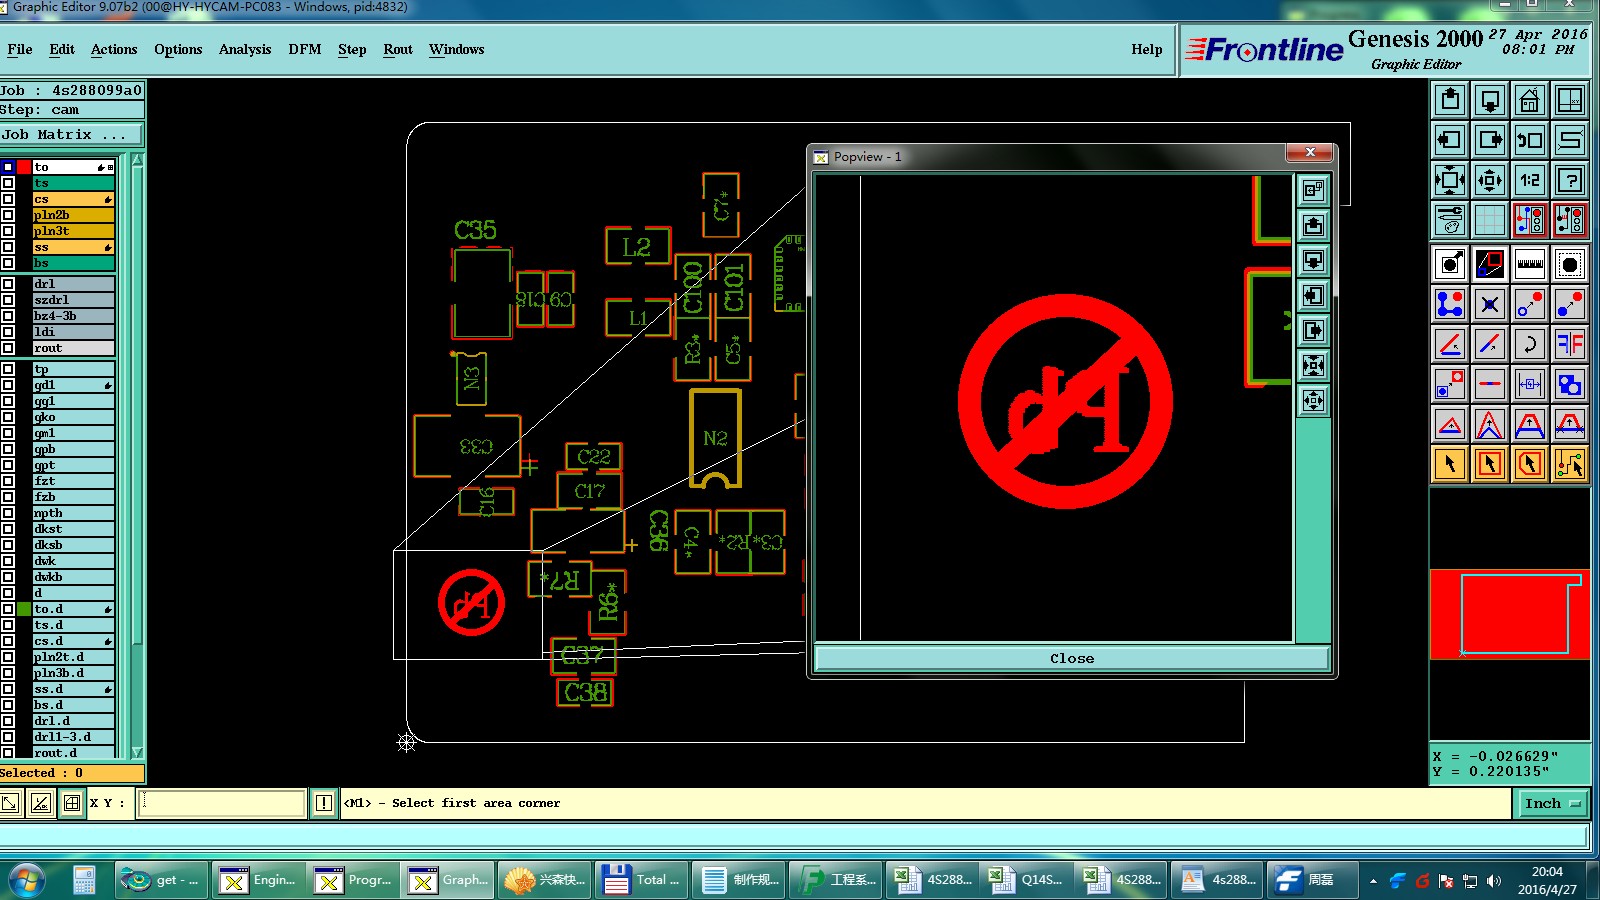Image resolution: width=1600 pixels, height=900 pixels.
Task: Click the layer list vertical scrollbar
Action: click(137, 456)
